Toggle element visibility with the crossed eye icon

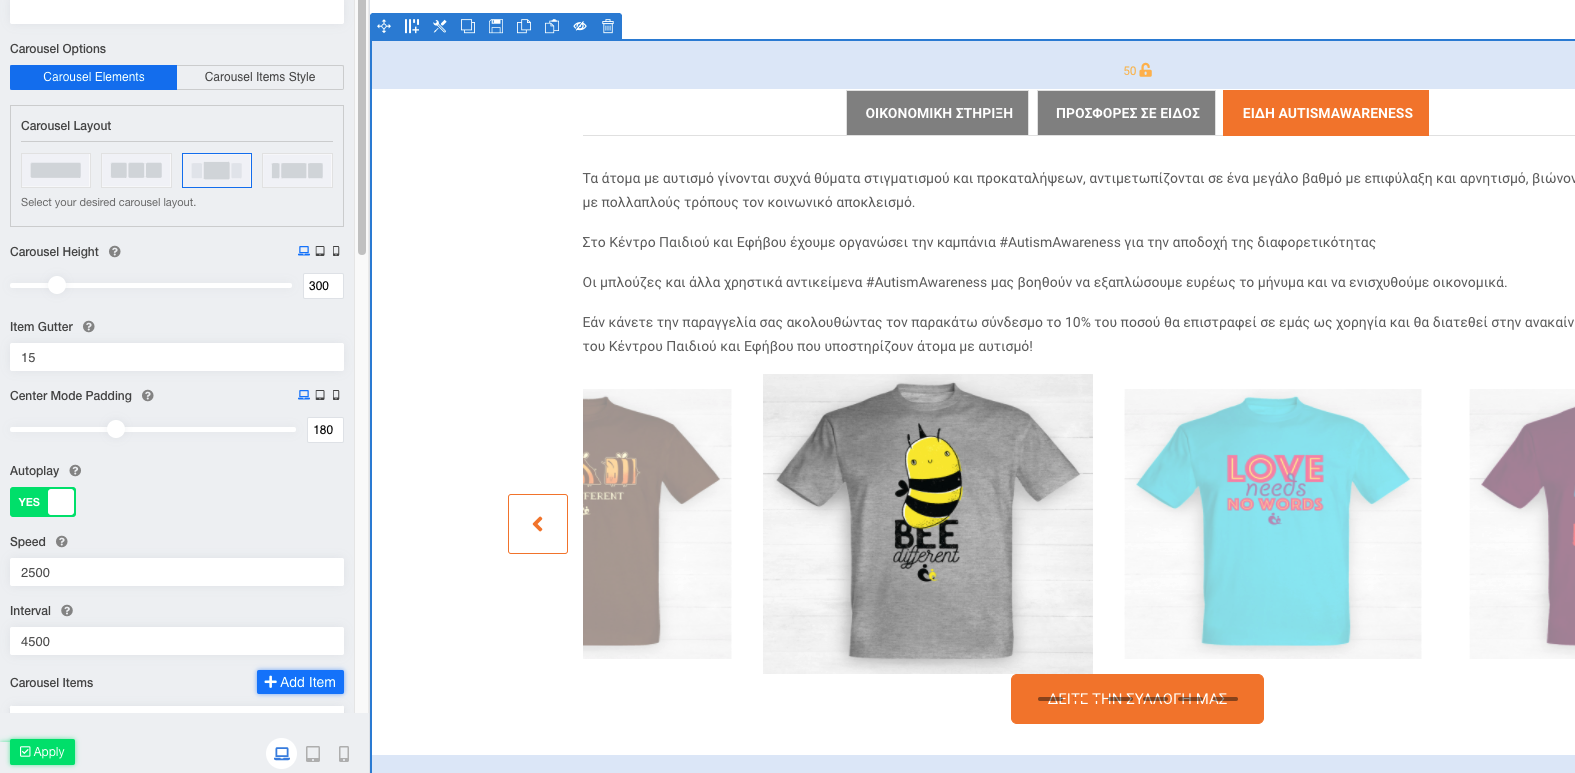tap(580, 26)
